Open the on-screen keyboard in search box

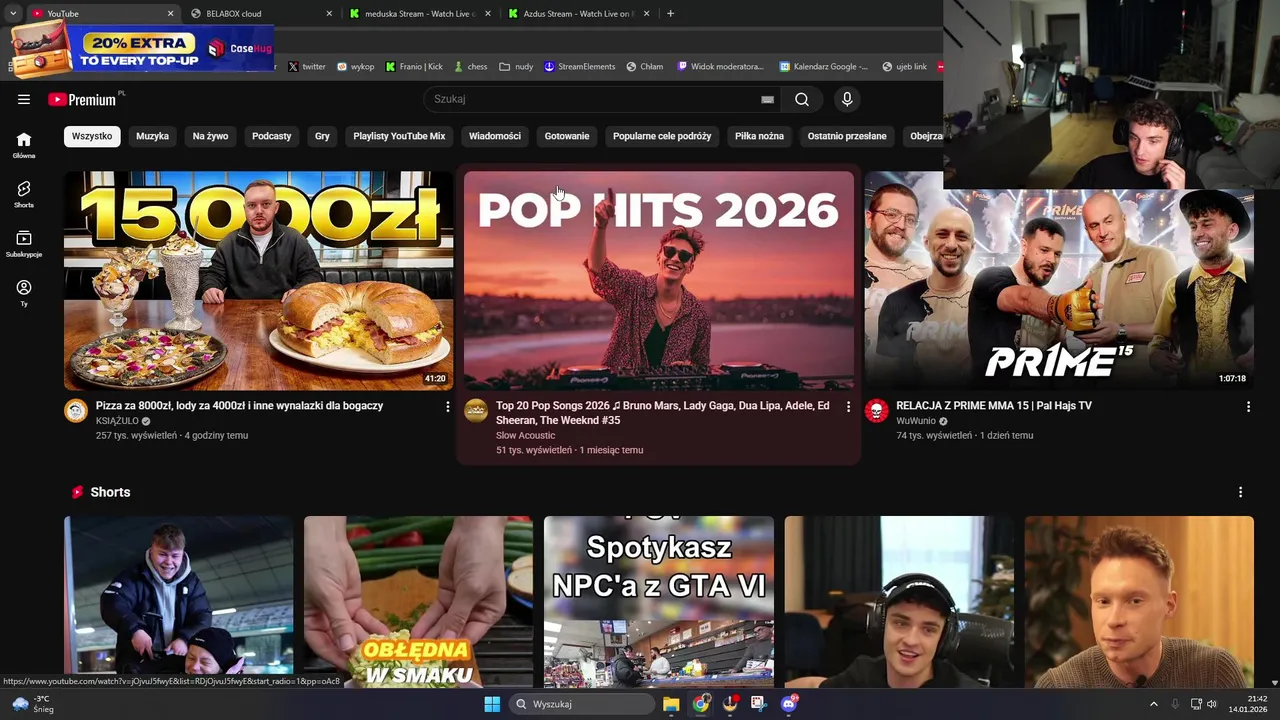tap(767, 99)
